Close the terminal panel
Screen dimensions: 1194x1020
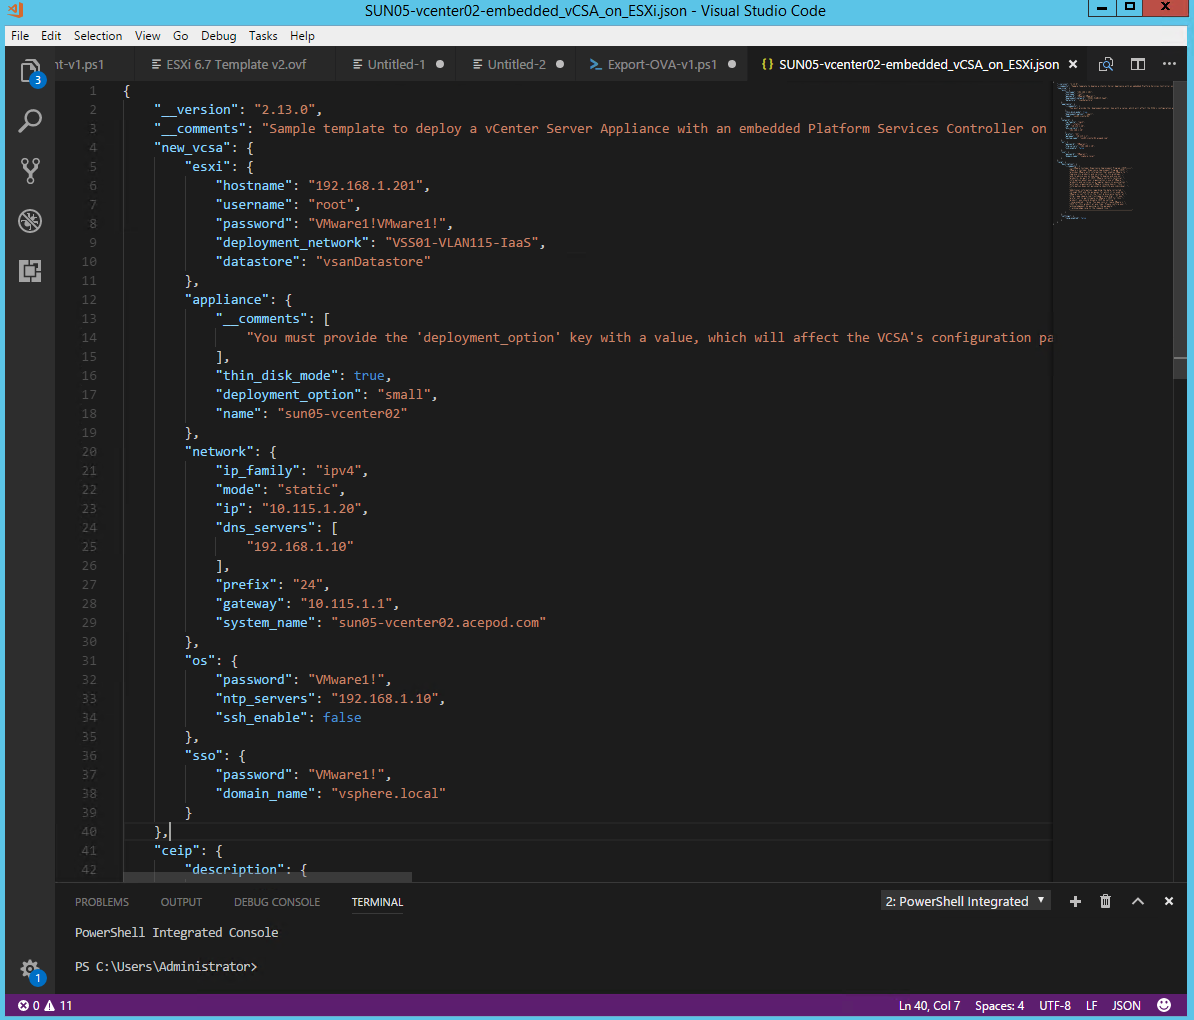click(1169, 901)
